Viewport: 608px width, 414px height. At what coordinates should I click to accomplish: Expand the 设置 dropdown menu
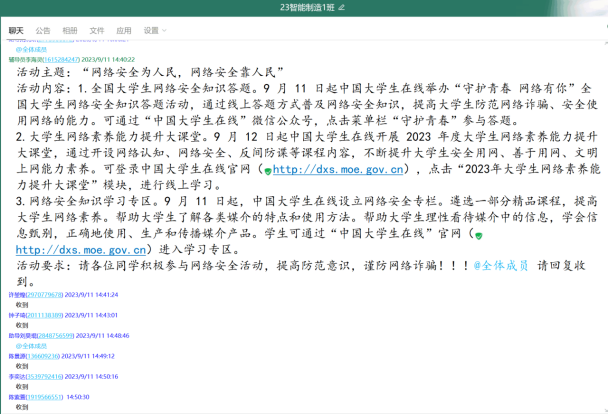click(153, 31)
